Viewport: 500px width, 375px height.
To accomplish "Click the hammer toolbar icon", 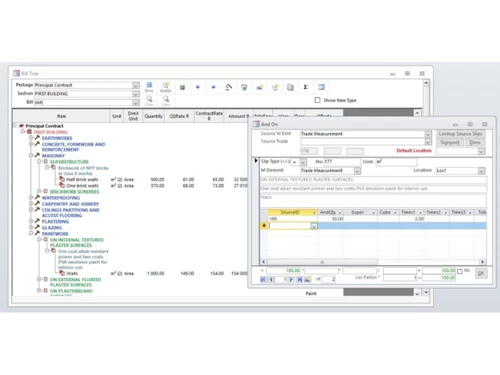I will (229, 87).
